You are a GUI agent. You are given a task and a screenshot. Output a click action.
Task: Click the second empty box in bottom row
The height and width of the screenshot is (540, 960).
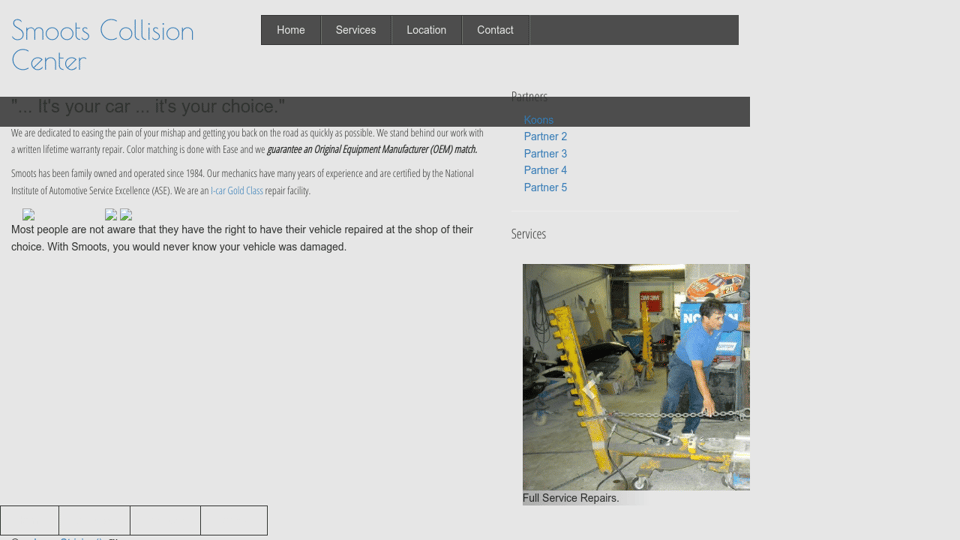coord(95,520)
